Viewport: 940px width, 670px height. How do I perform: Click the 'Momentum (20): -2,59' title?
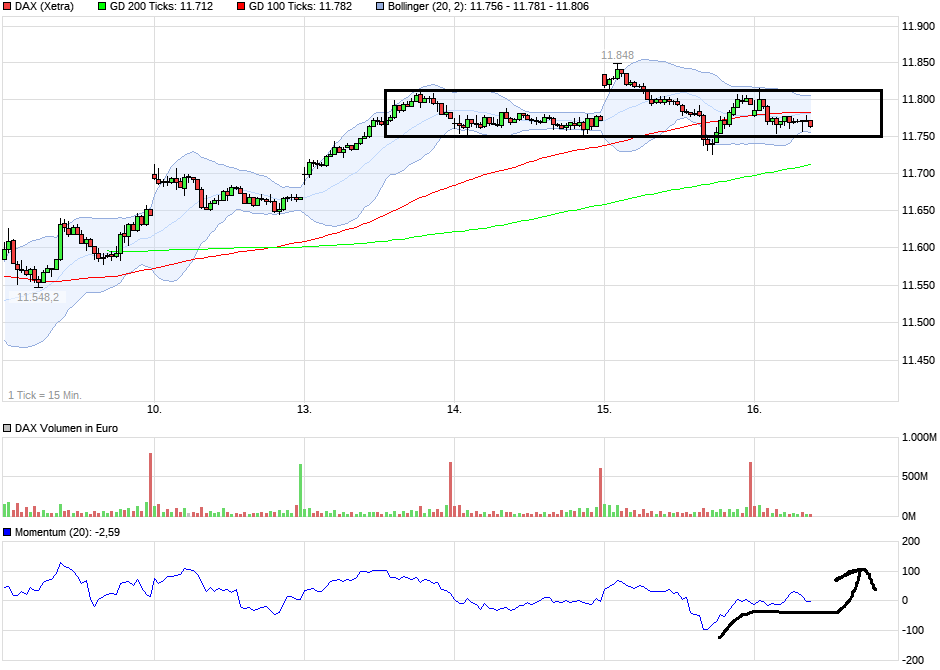(x=67, y=532)
